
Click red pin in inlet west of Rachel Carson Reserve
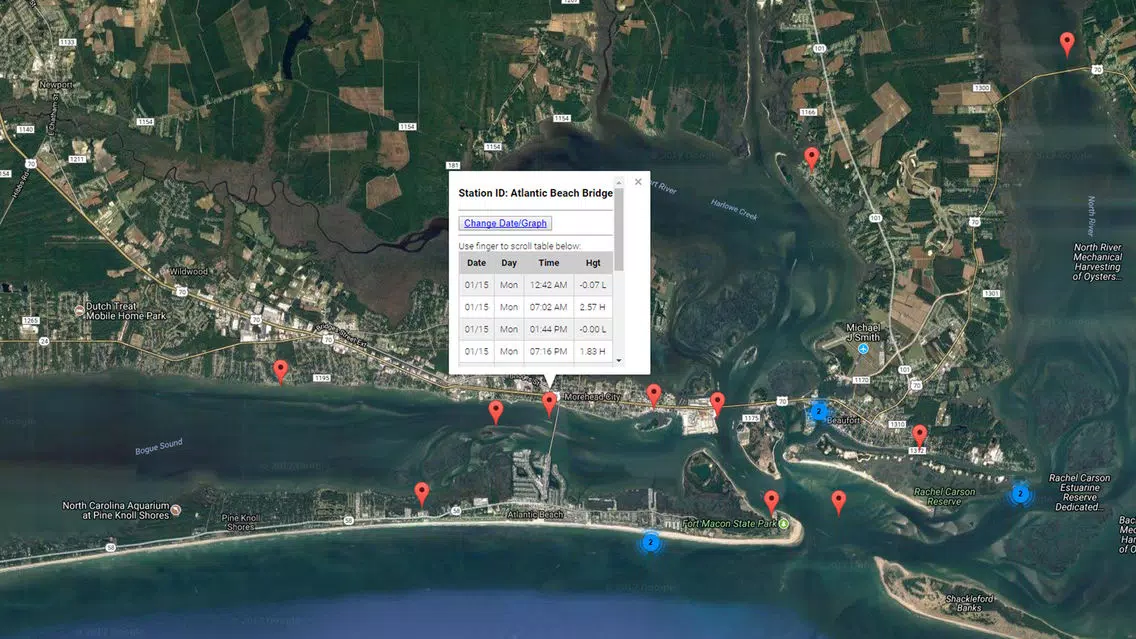(838, 501)
